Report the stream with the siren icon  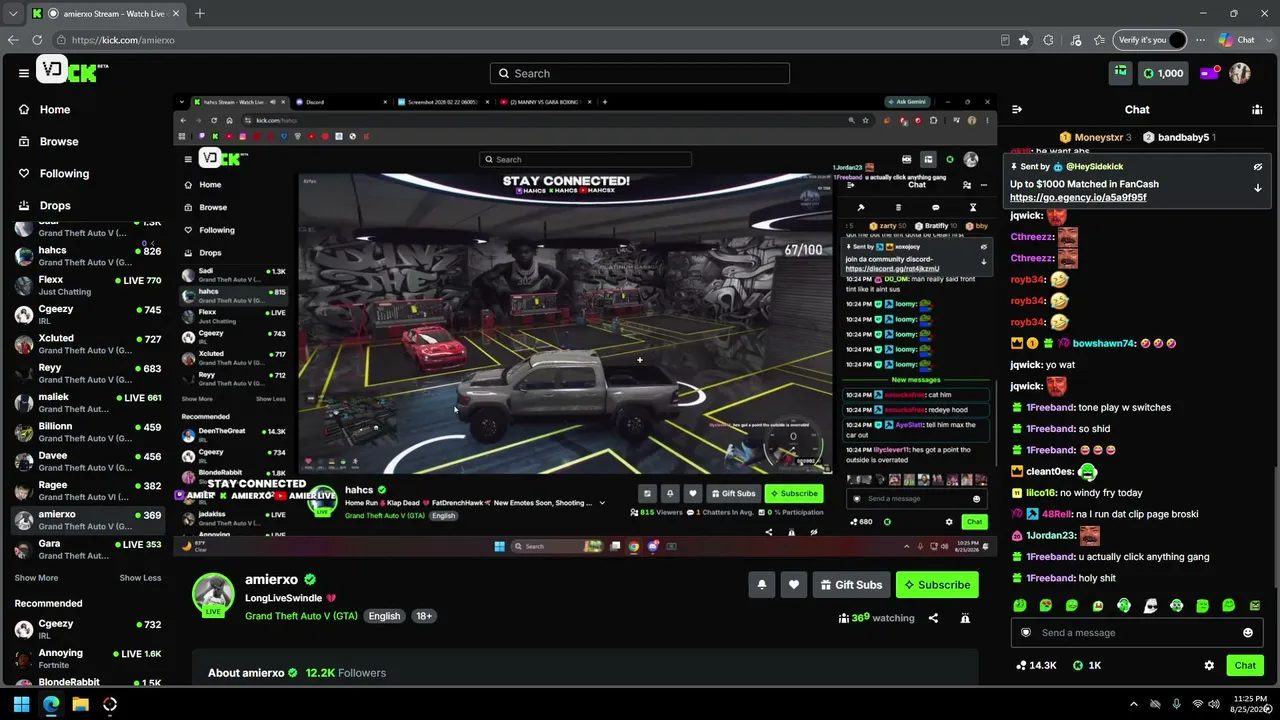tap(965, 618)
